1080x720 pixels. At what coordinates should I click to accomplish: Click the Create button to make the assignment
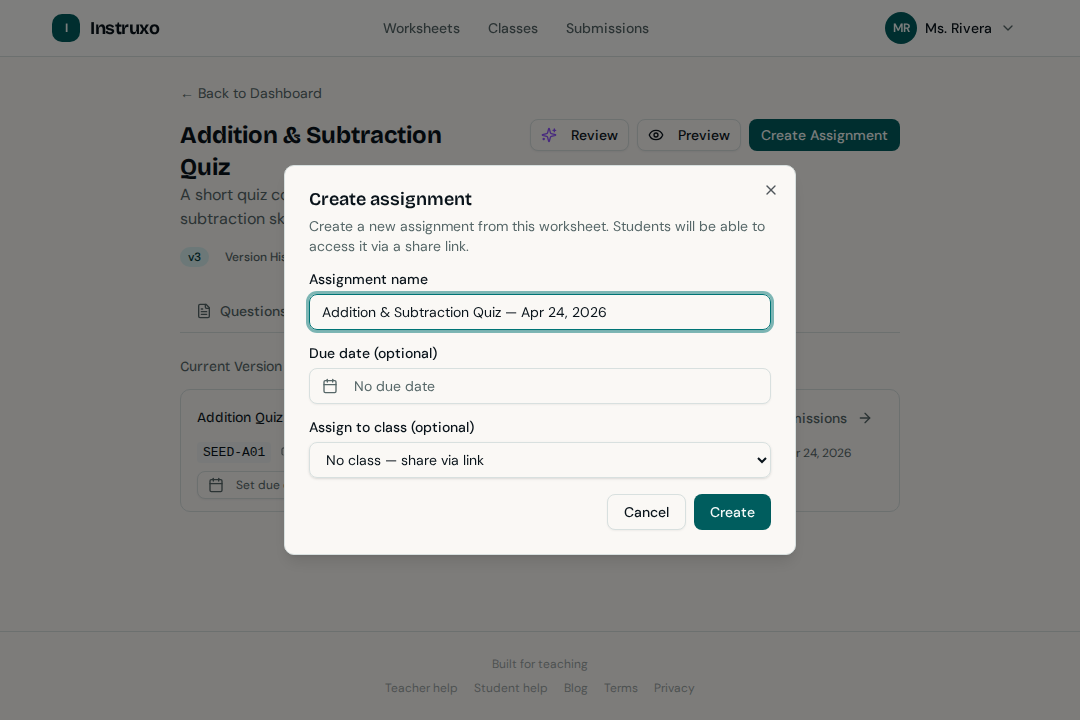point(732,512)
